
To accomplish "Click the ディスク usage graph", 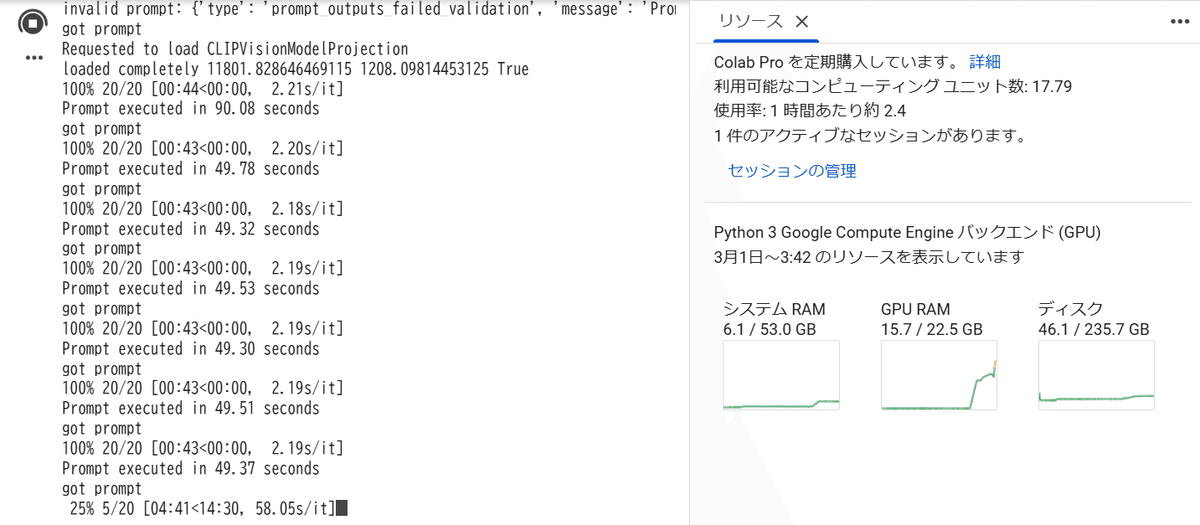I will [1096, 375].
